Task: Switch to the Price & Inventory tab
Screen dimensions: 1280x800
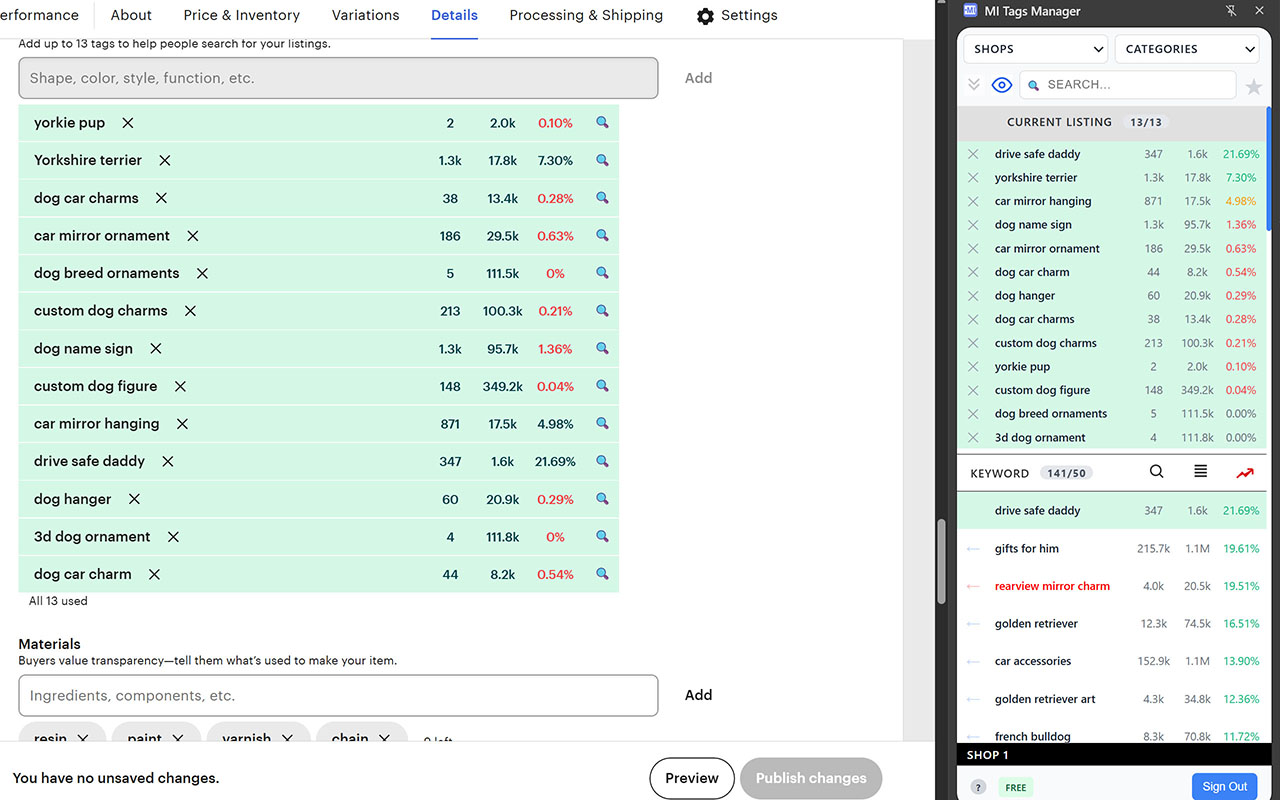Action: 241,15
